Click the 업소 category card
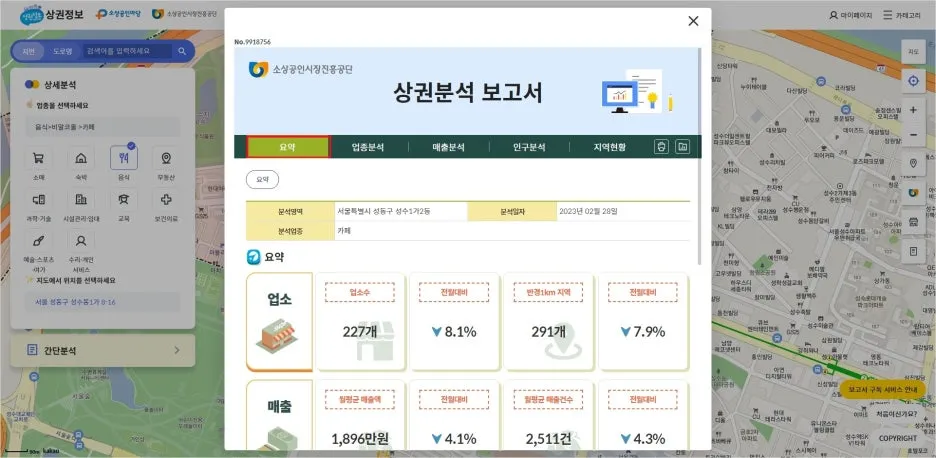This screenshot has height=458, width=936. pyautogui.click(x=279, y=322)
